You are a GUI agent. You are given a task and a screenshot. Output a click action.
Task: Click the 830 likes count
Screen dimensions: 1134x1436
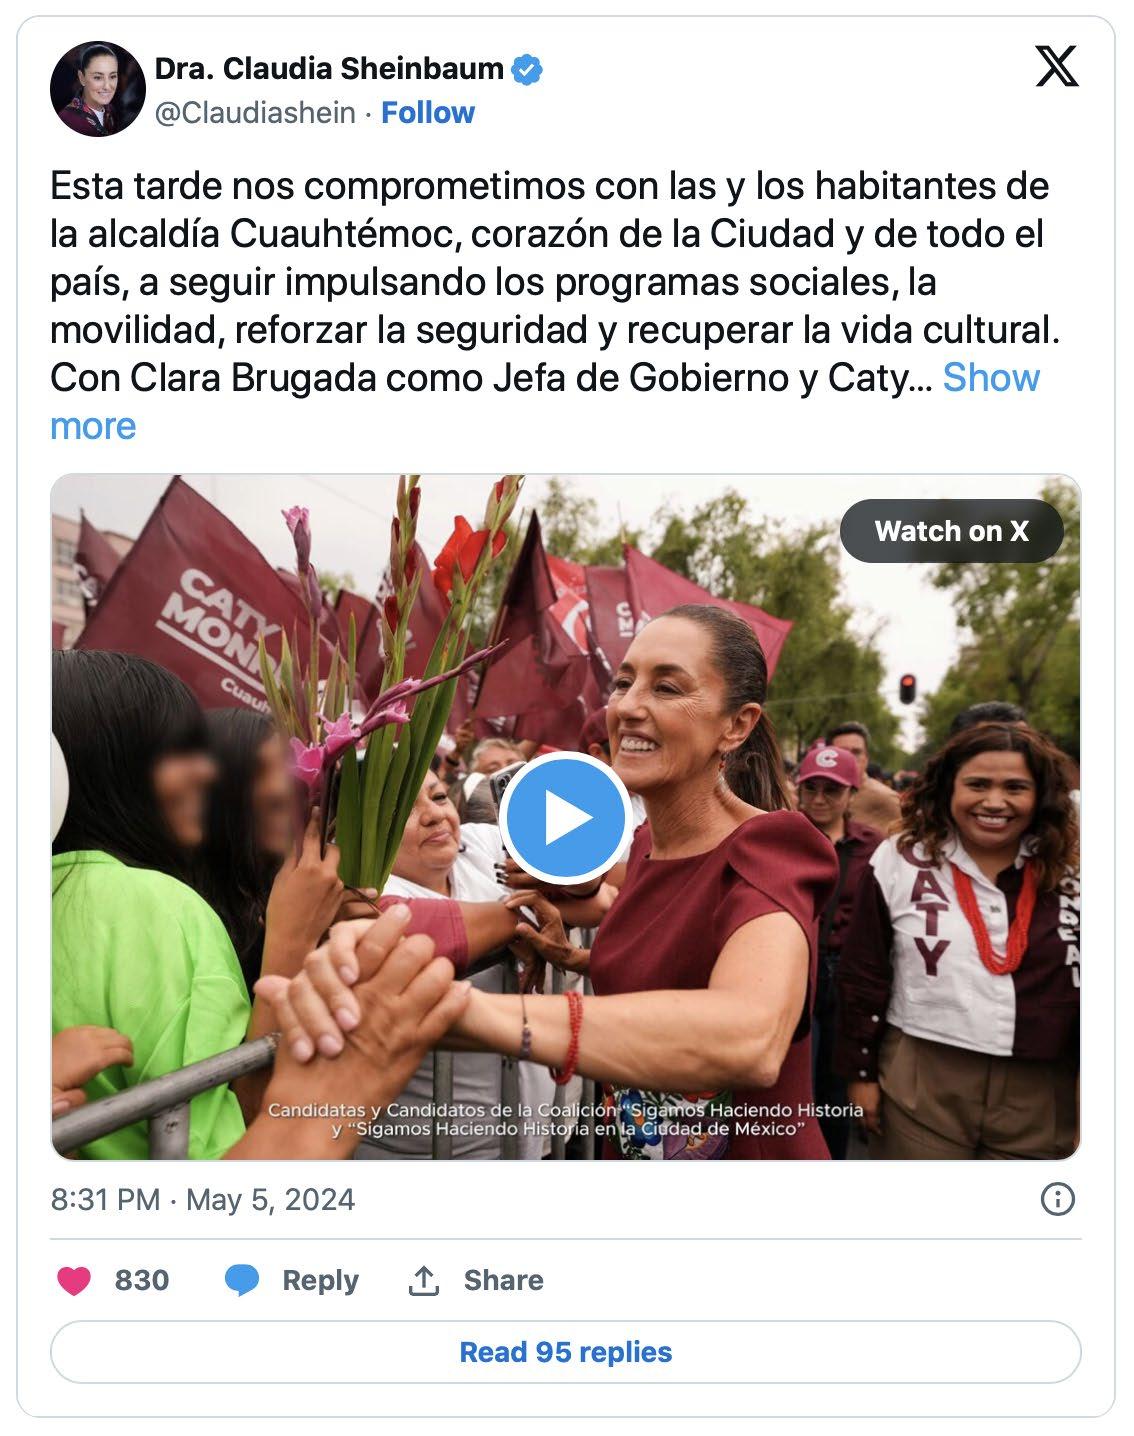[x=142, y=1280]
